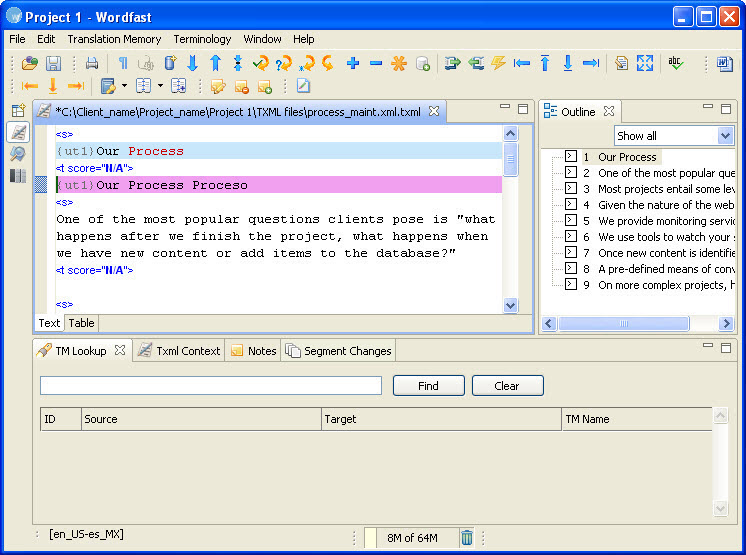
Task: Click the yellow note with pencil icon
Action: tap(218, 86)
